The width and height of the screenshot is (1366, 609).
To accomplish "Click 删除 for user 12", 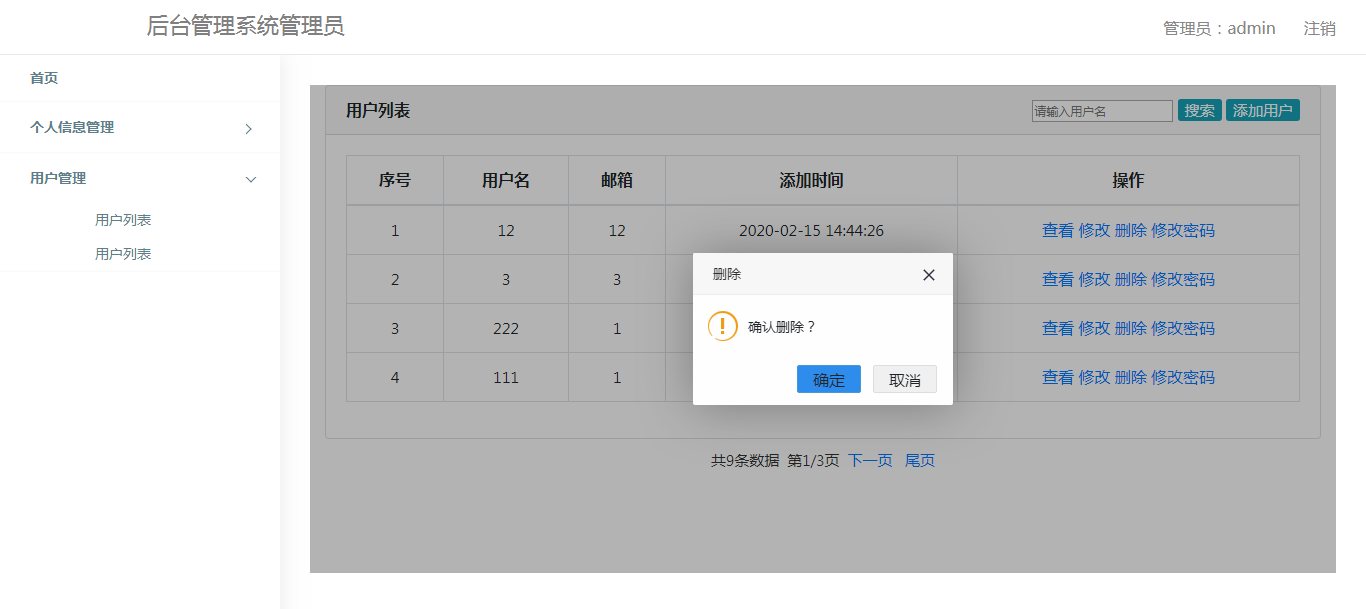I will [1131, 230].
